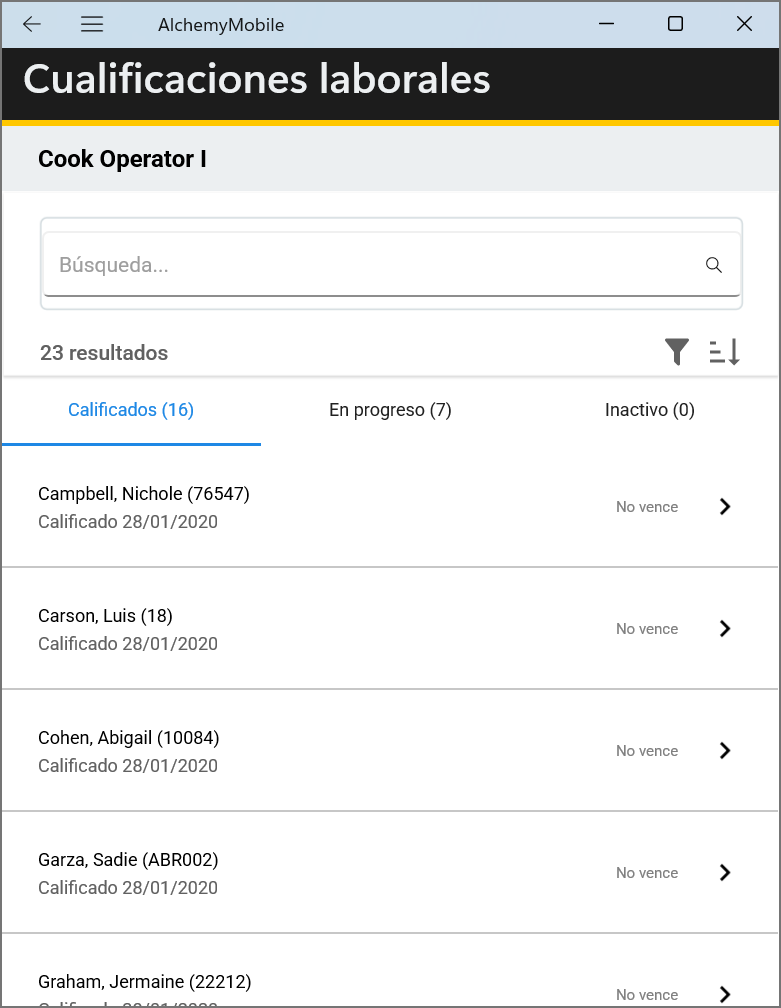The height and width of the screenshot is (1008, 781).
Task: Select Cohen, Abigail (10084) entry
Action: [x=129, y=738]
